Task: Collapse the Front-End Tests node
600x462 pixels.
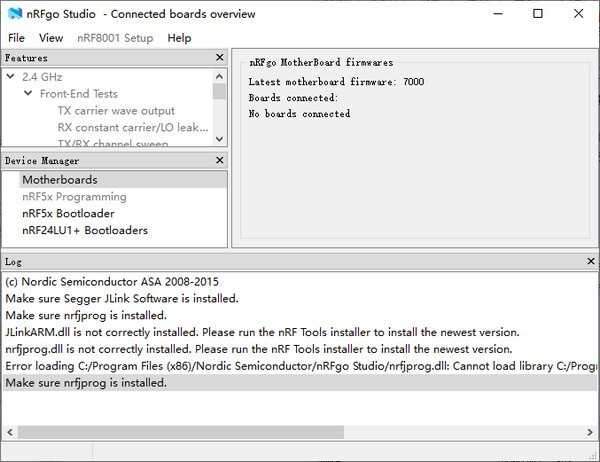Action: (x=28, y=93)
